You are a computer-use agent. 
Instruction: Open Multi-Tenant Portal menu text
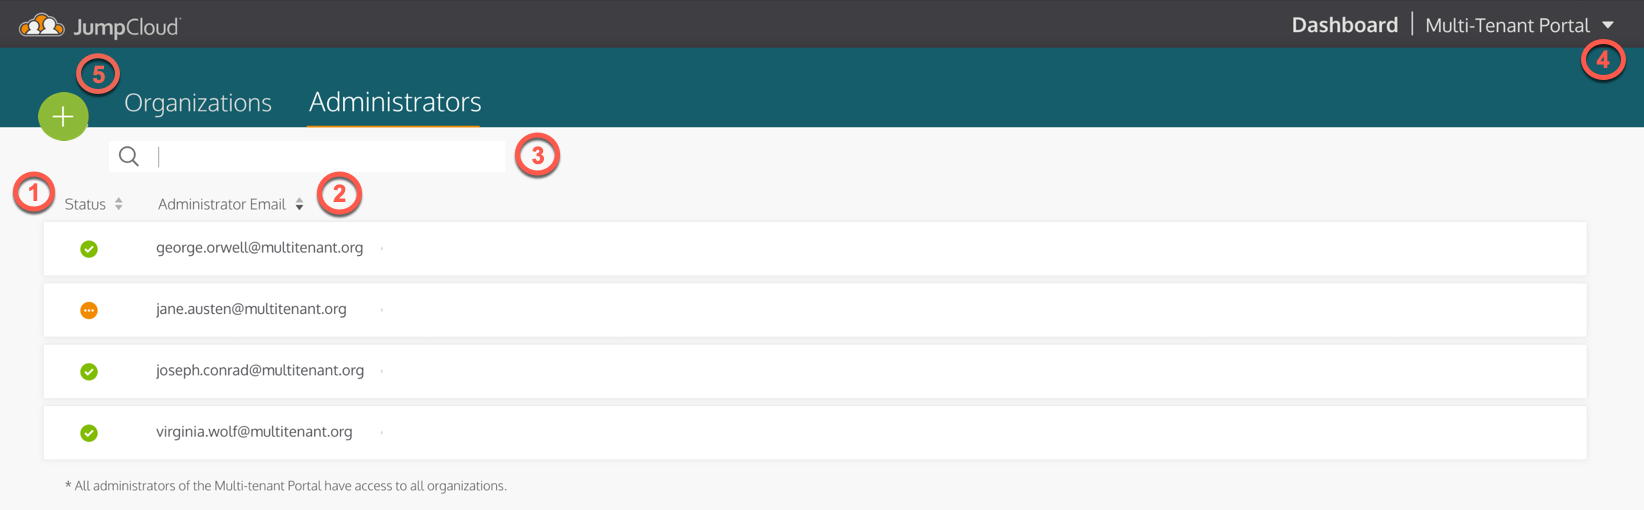1507,25
